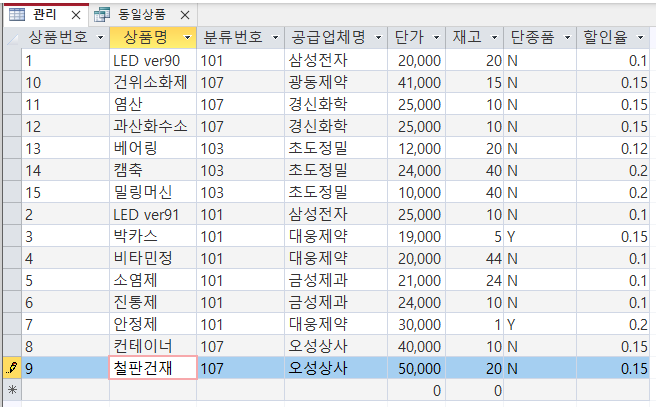
Task: Click the cell LED ver91
Action: [x=153, y=215]
